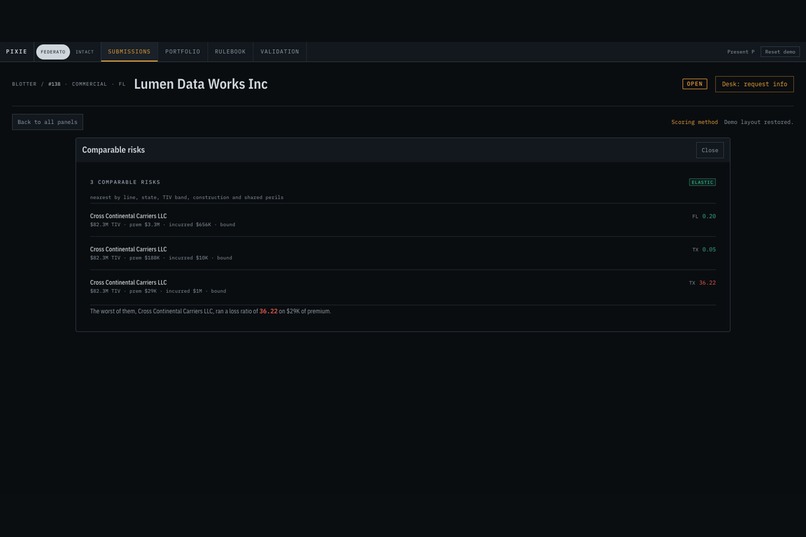806x537 pixels.
Task: Click the Present P button
Action: pyautogui.click(x=741, y=52)
